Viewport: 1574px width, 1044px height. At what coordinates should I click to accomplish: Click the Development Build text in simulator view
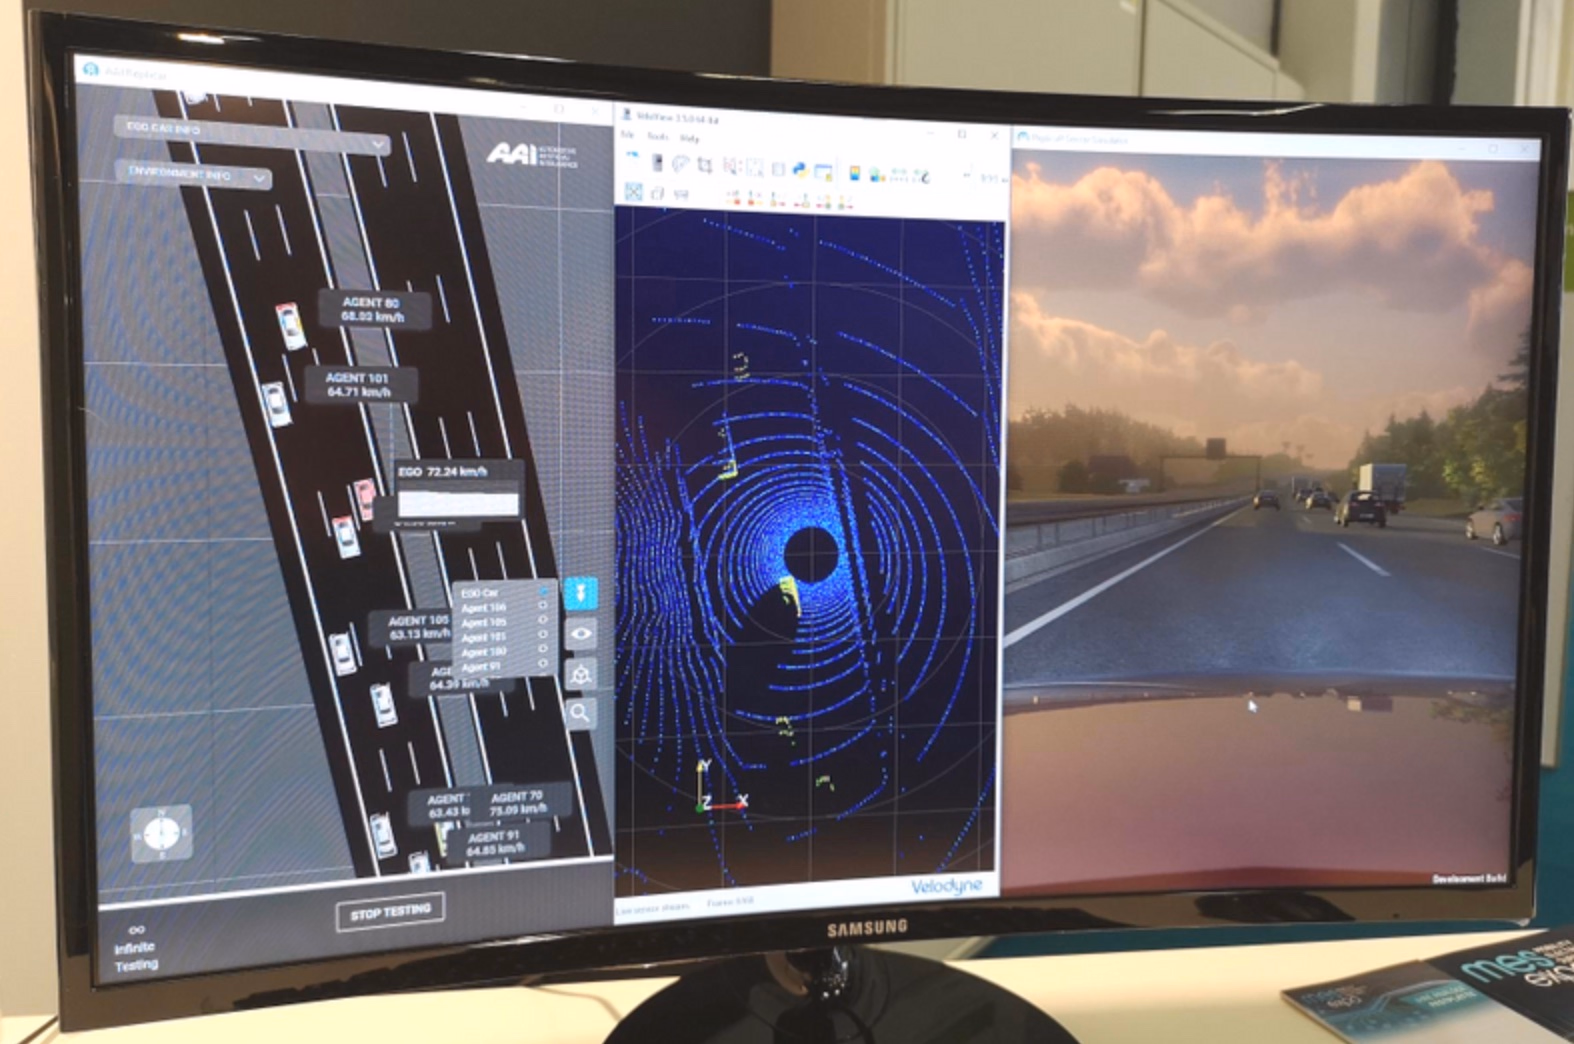(x=1468, y=878)
